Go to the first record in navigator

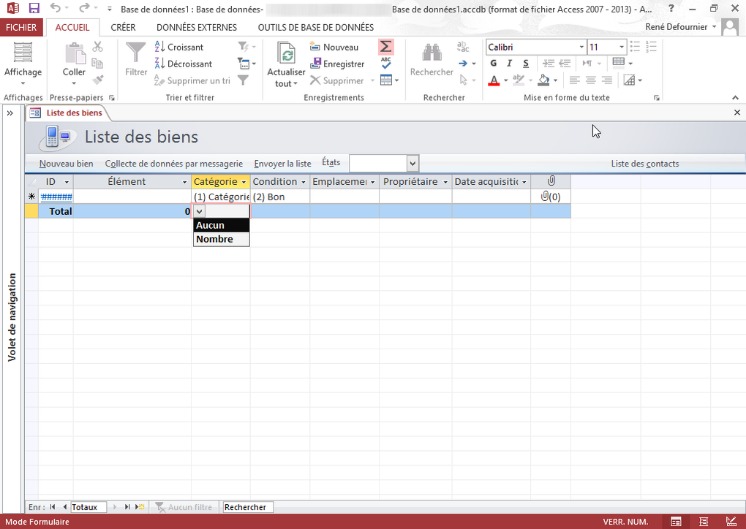tap(52, 507)
